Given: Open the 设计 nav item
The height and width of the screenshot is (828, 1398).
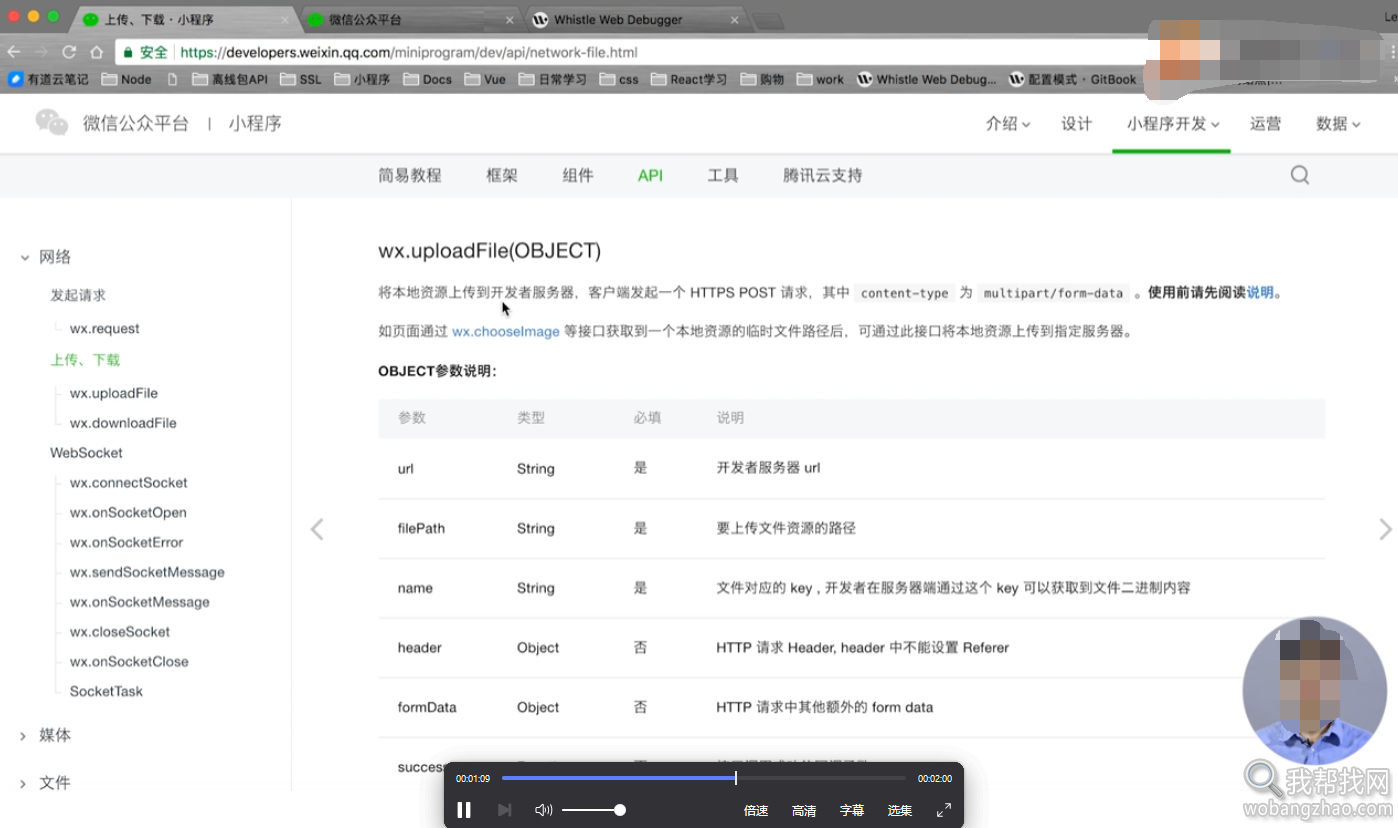Looking at the screenshot, I should click(1076, 123).
